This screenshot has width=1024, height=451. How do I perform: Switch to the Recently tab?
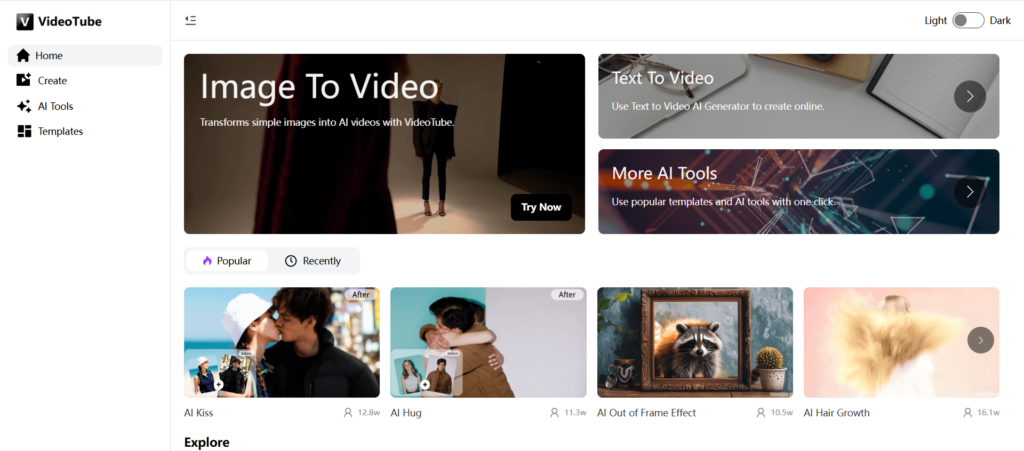313,260
